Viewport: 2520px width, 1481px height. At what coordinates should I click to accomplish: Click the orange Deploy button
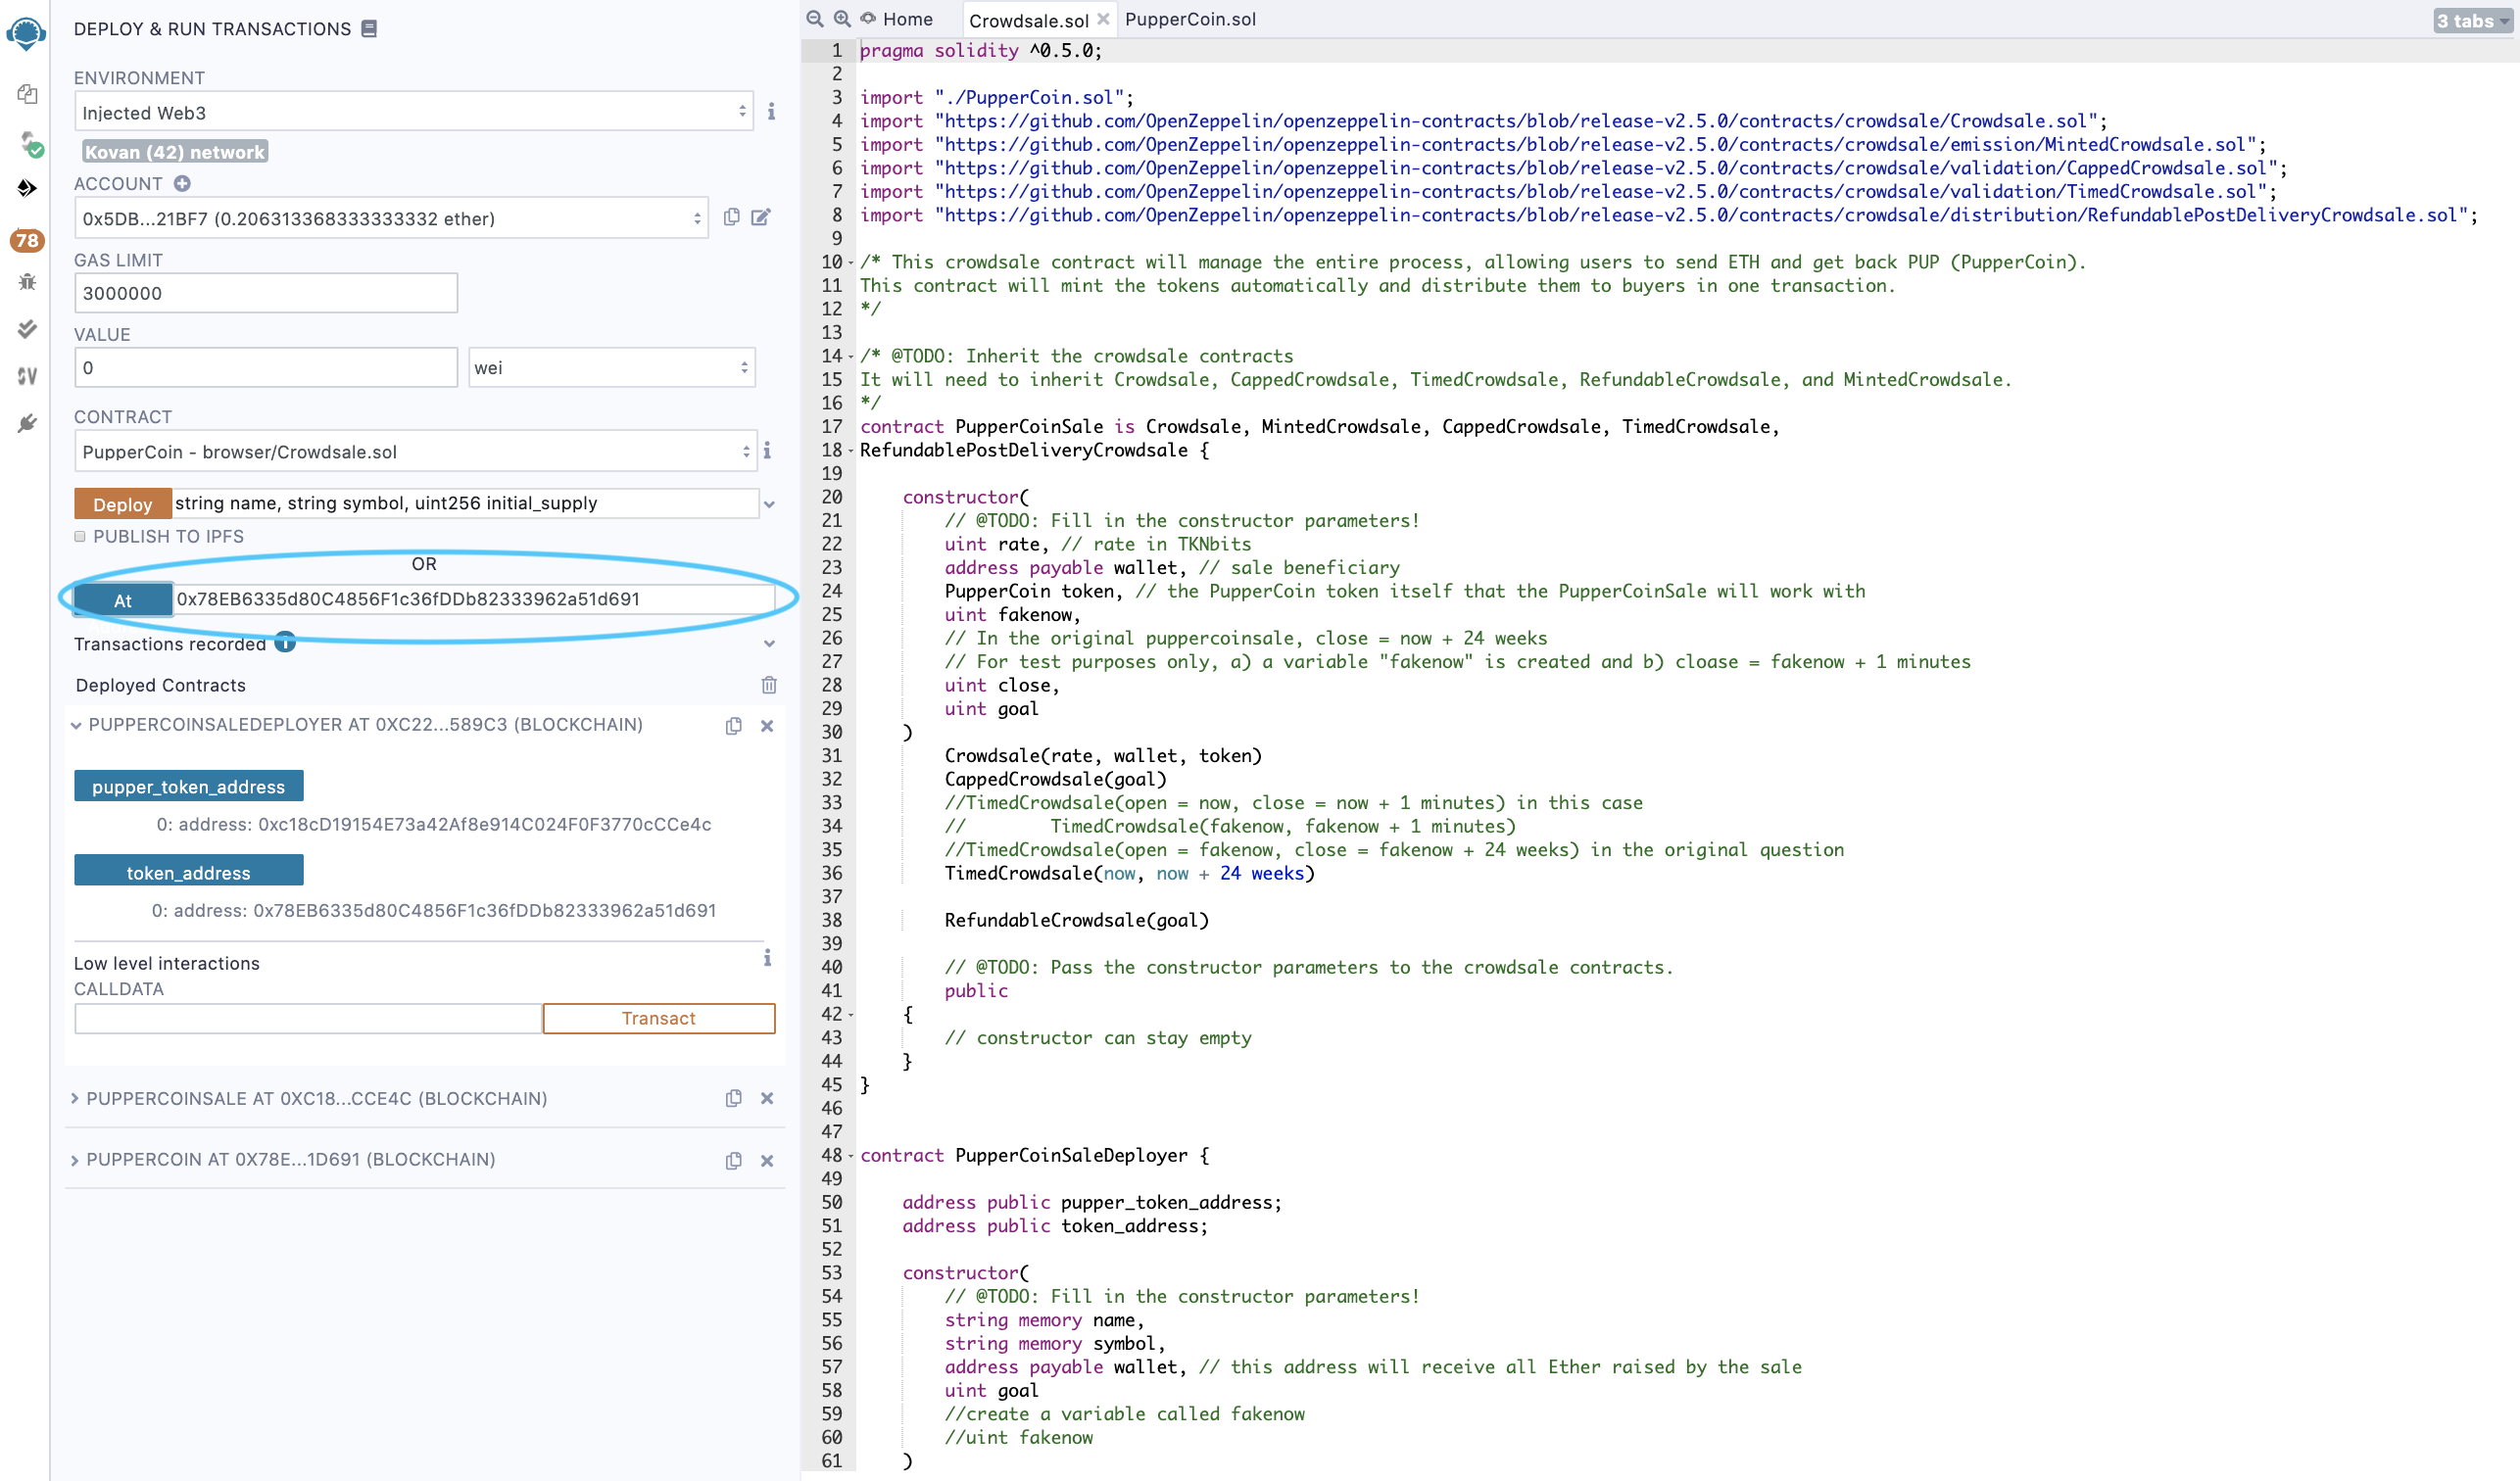[123, 504]
